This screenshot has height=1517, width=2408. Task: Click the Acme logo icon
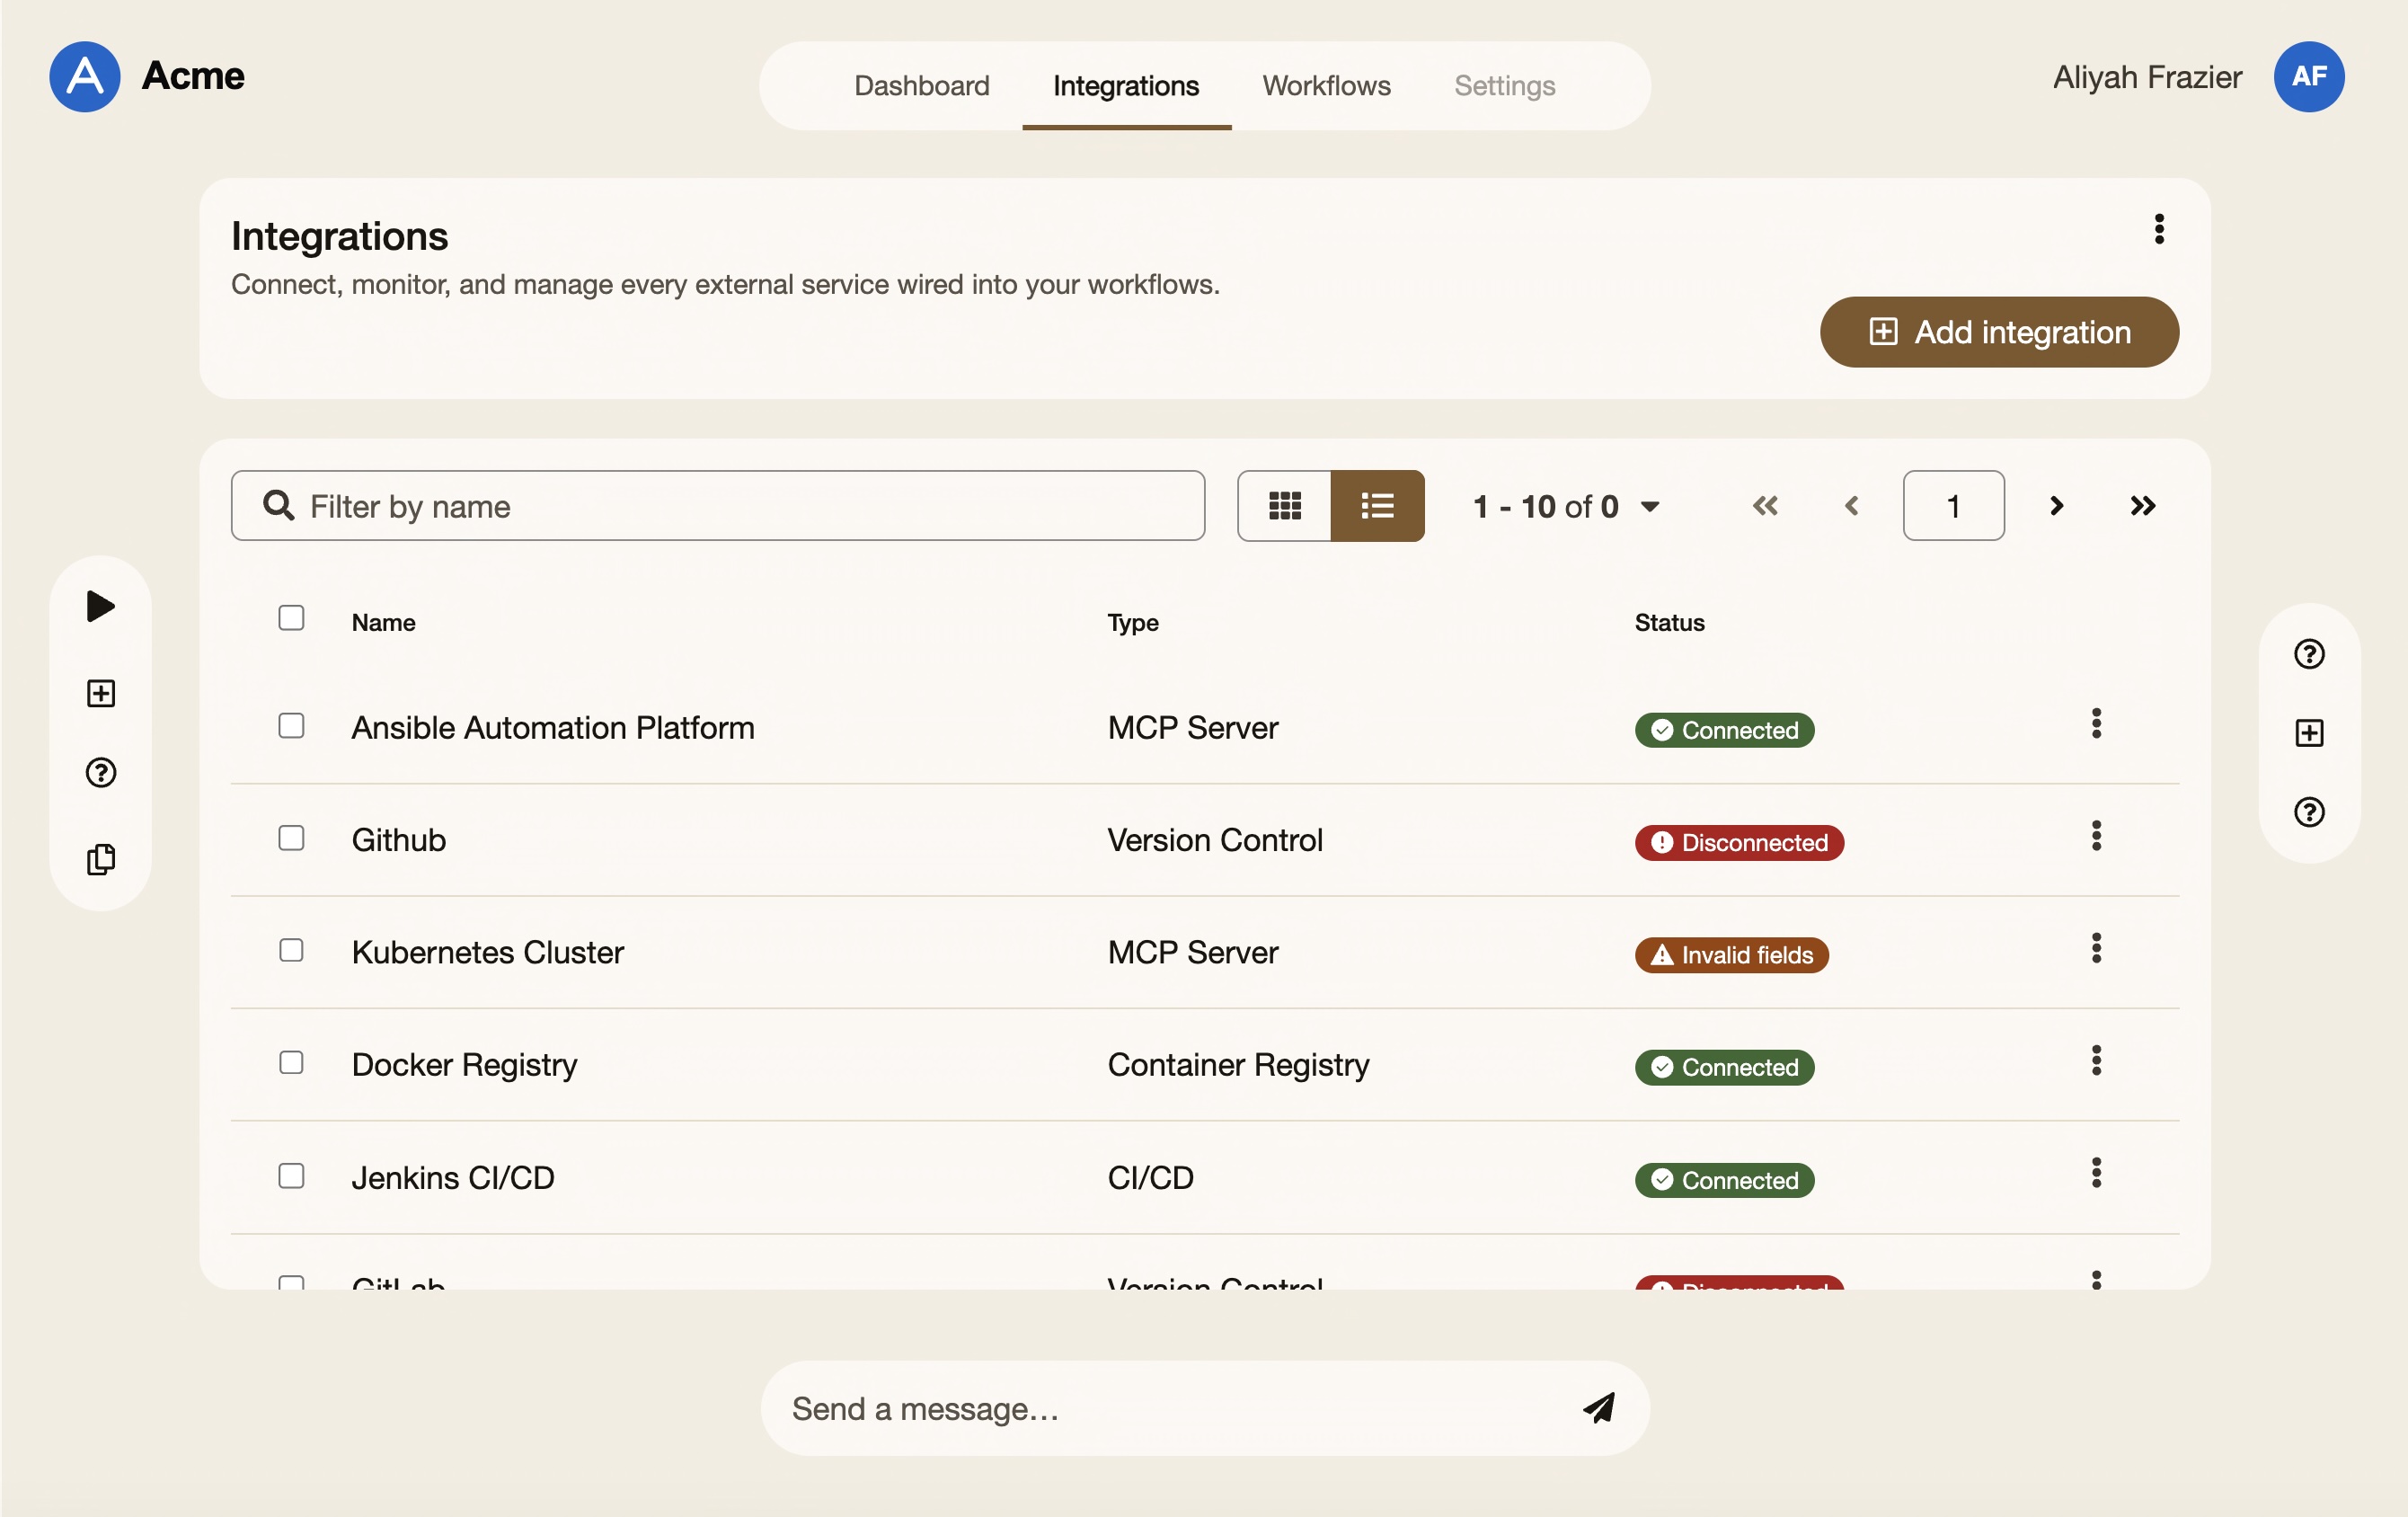pos(85,77)
